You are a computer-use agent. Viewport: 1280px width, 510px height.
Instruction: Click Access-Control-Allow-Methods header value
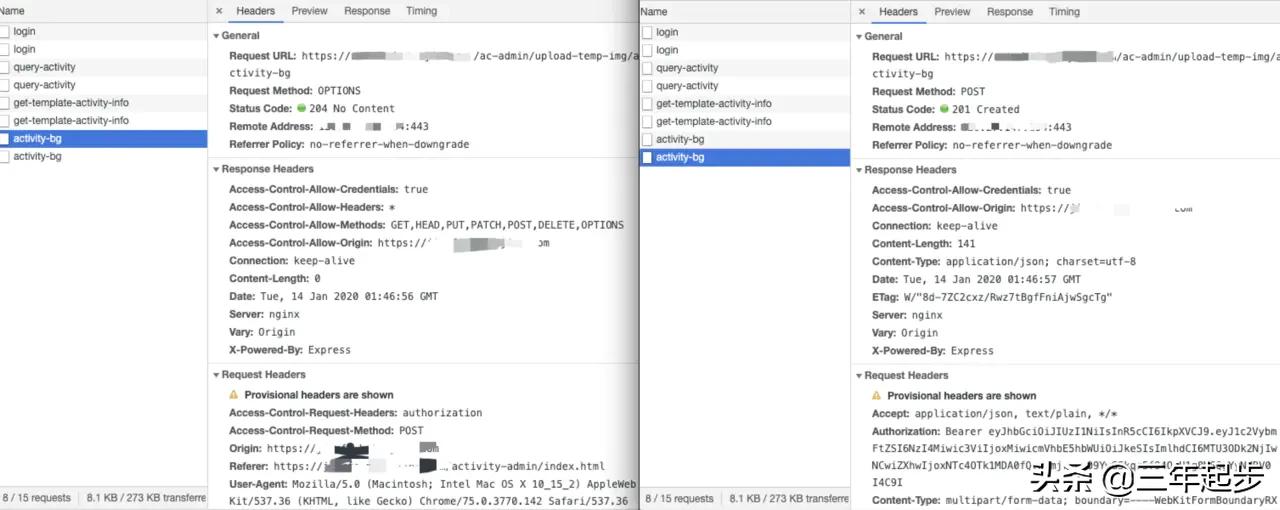(x=507, y=225)
